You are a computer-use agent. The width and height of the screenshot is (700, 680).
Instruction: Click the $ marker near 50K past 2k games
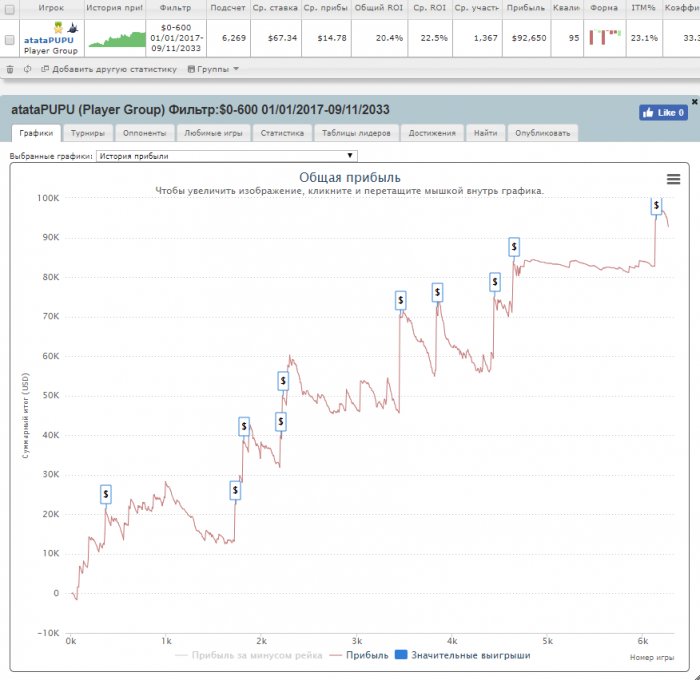283,381
